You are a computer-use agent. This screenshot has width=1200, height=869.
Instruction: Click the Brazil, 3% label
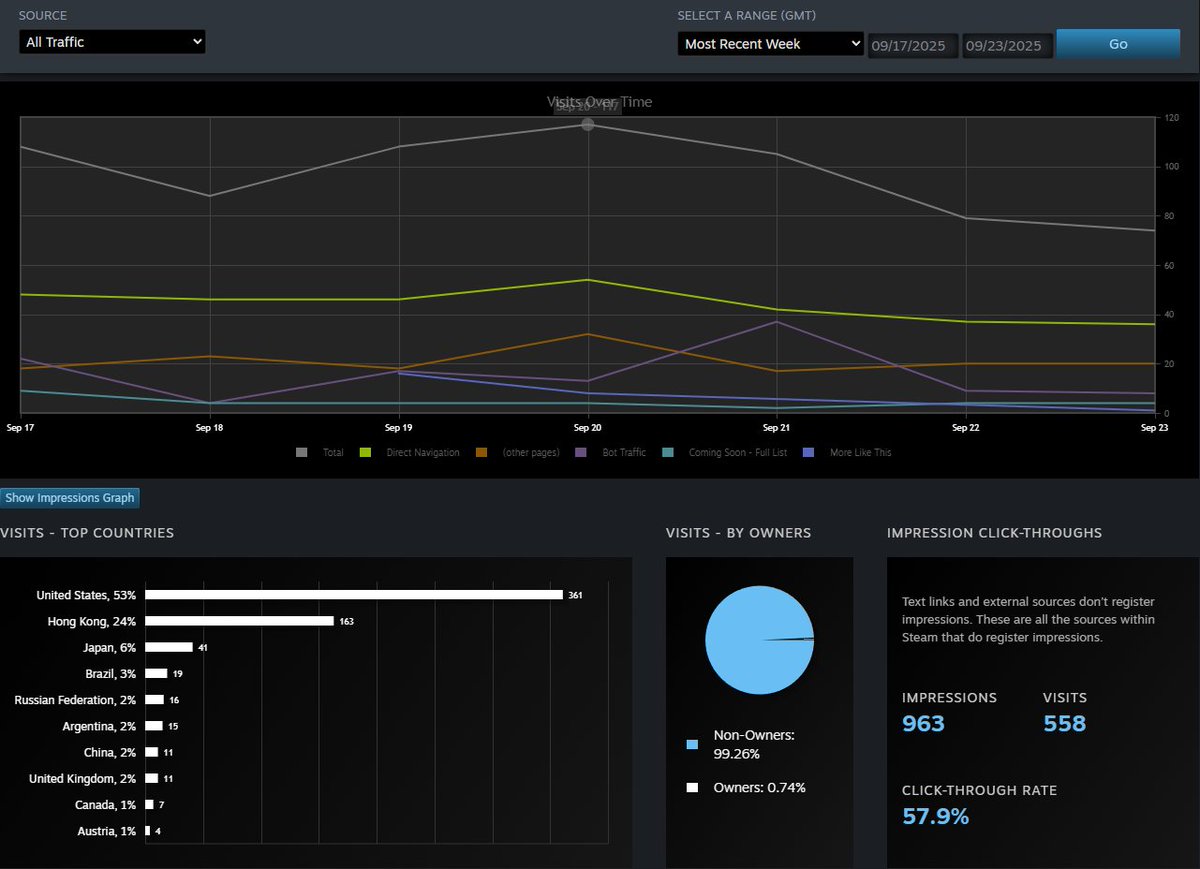[108, 674]
